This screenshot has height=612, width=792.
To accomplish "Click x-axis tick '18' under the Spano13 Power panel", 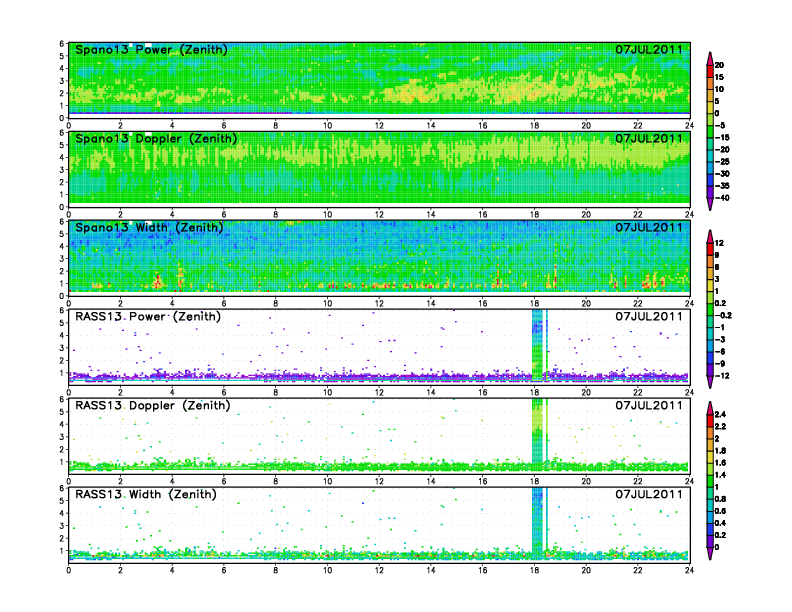I will click(534, 125).
